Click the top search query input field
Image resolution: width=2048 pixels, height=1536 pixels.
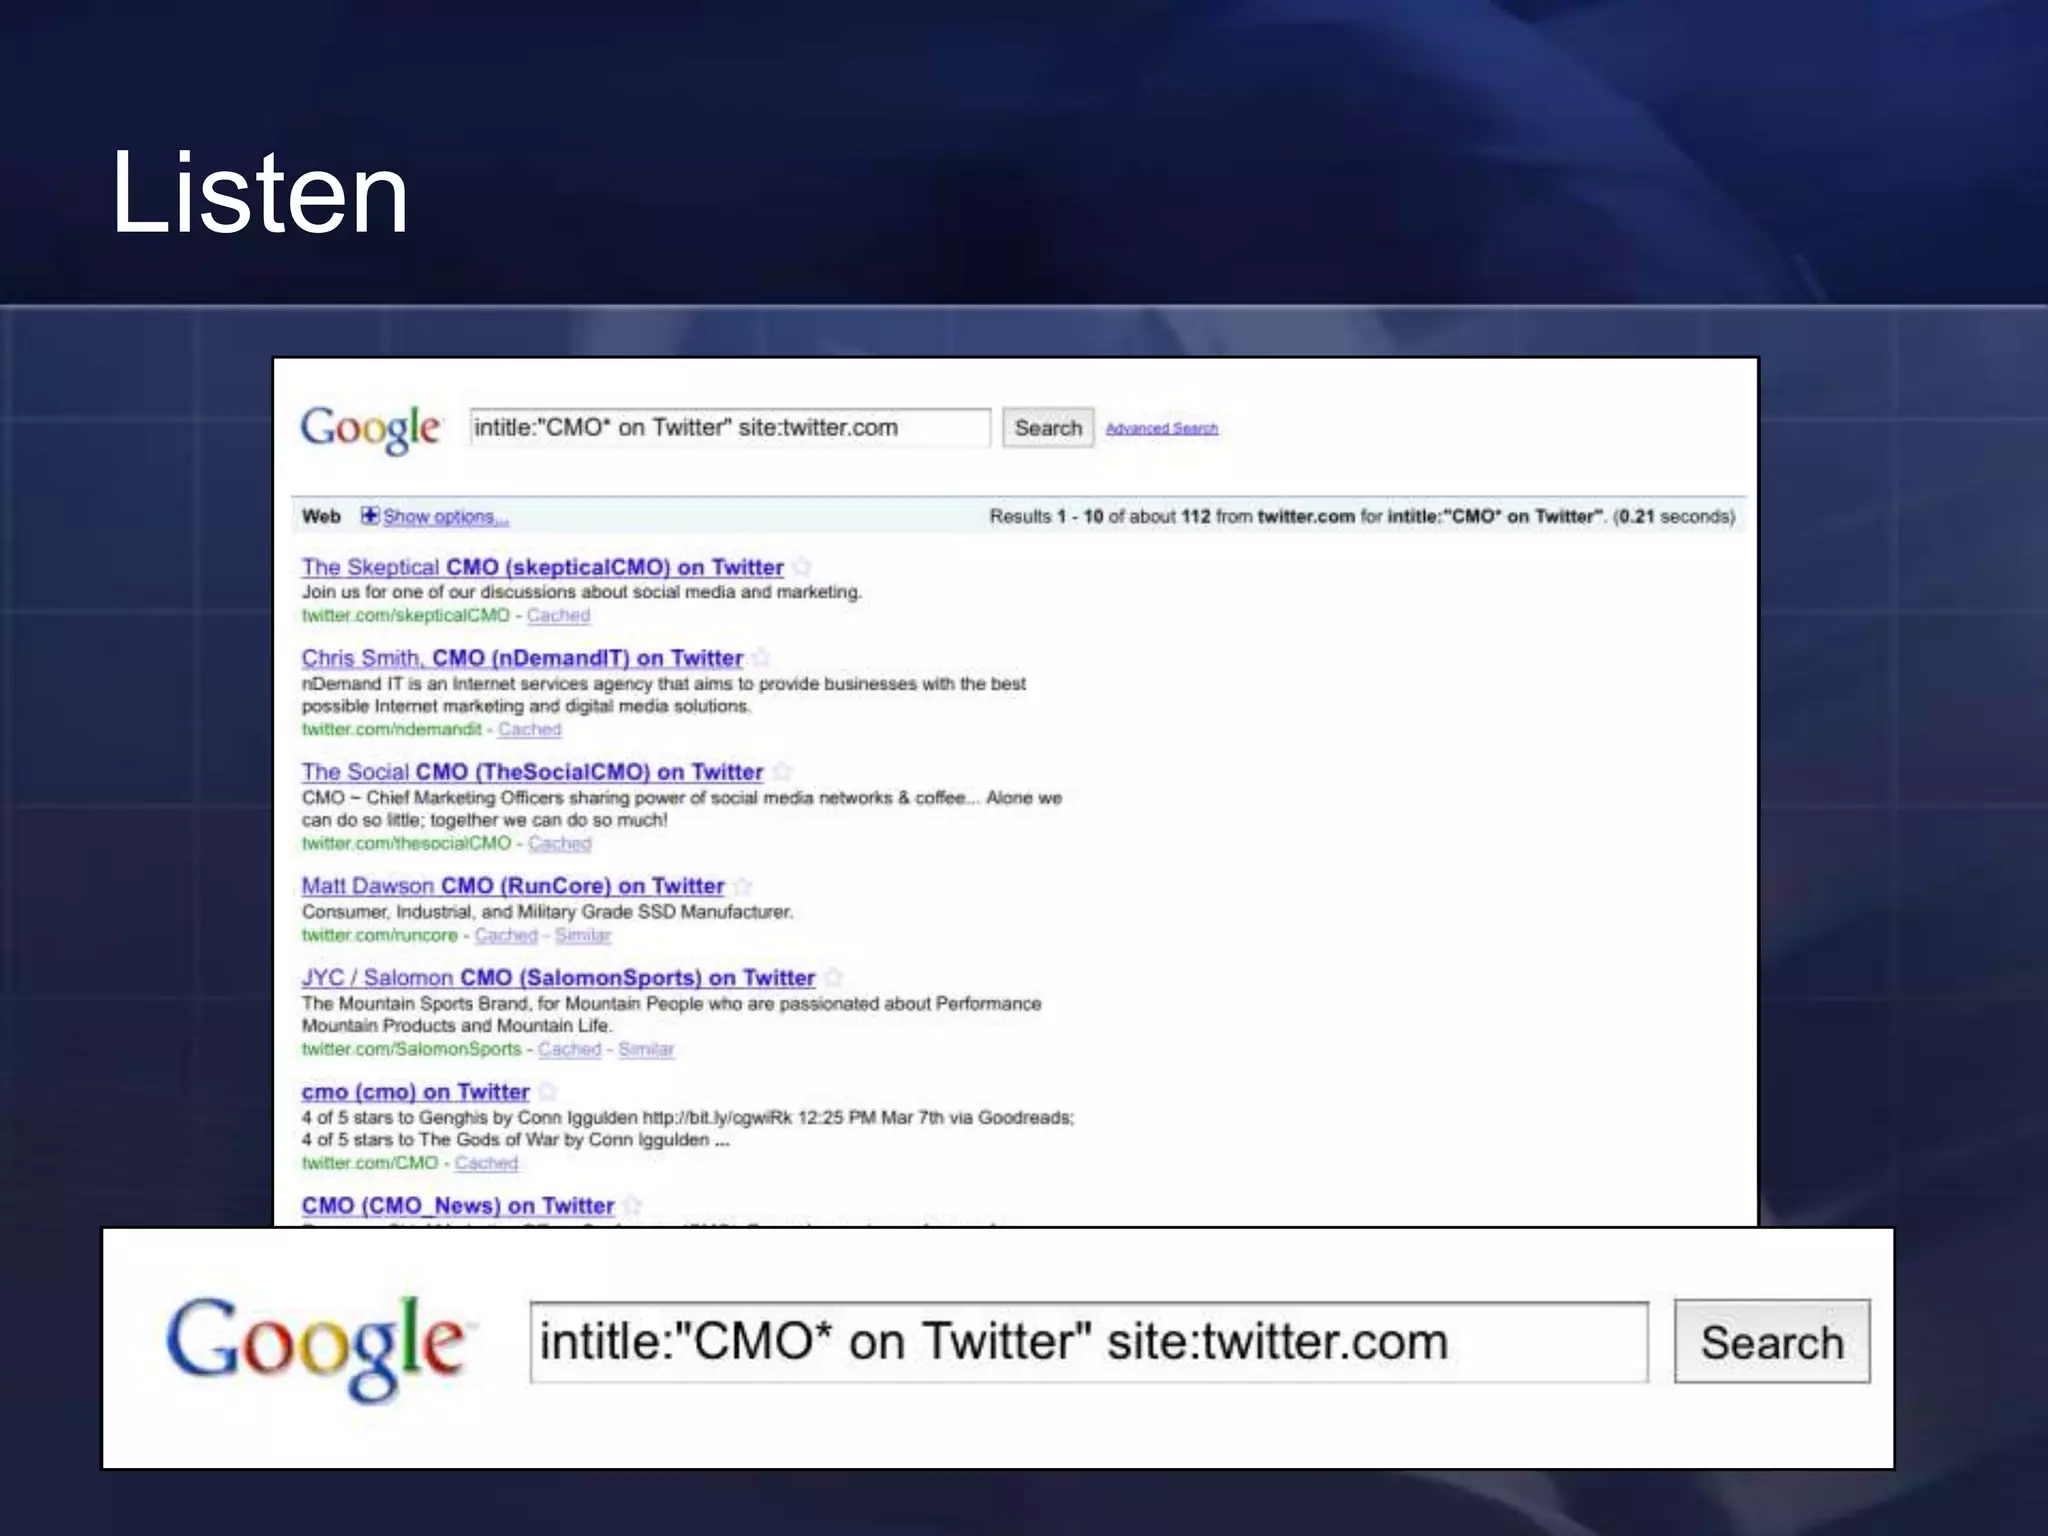tap(729, 428)
